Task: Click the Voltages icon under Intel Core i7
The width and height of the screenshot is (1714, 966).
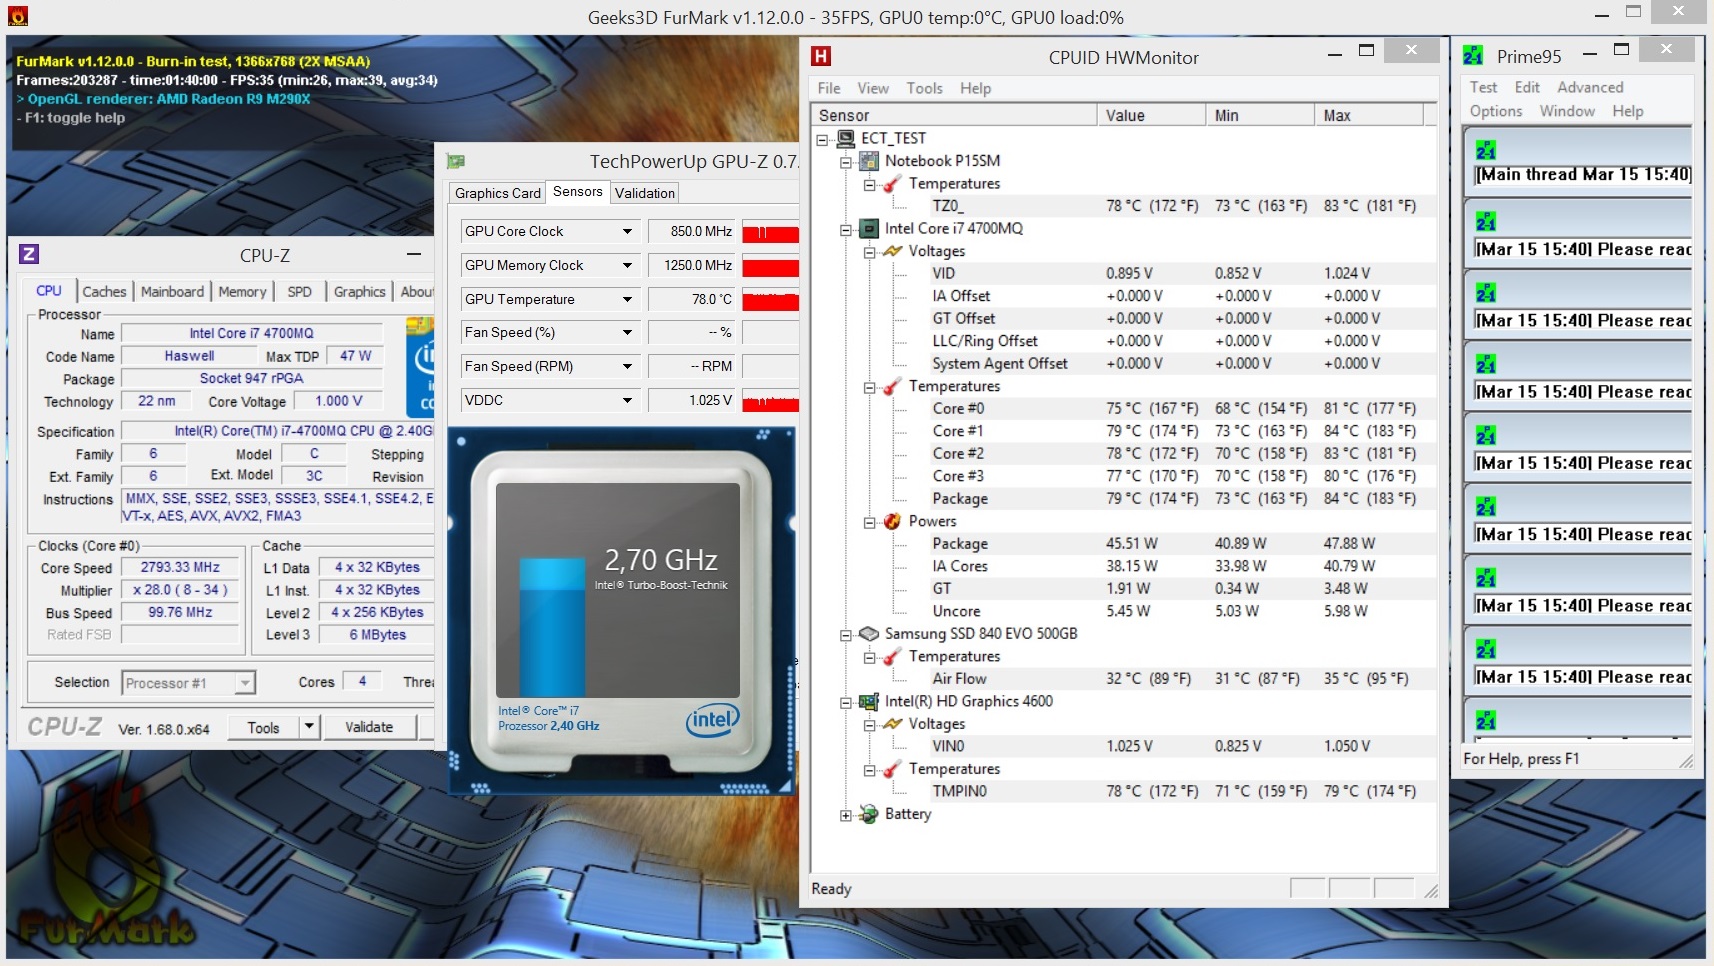Action: (x=893, y=251)
